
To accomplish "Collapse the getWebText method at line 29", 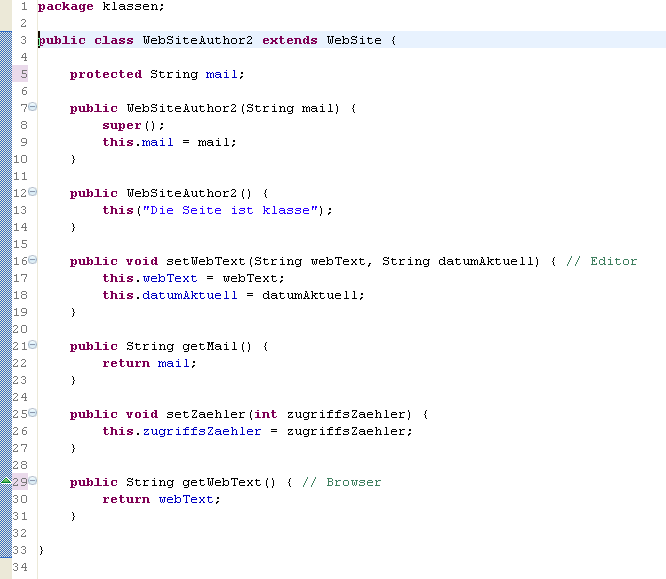I will pyautogui.click(x=33, y=481).
